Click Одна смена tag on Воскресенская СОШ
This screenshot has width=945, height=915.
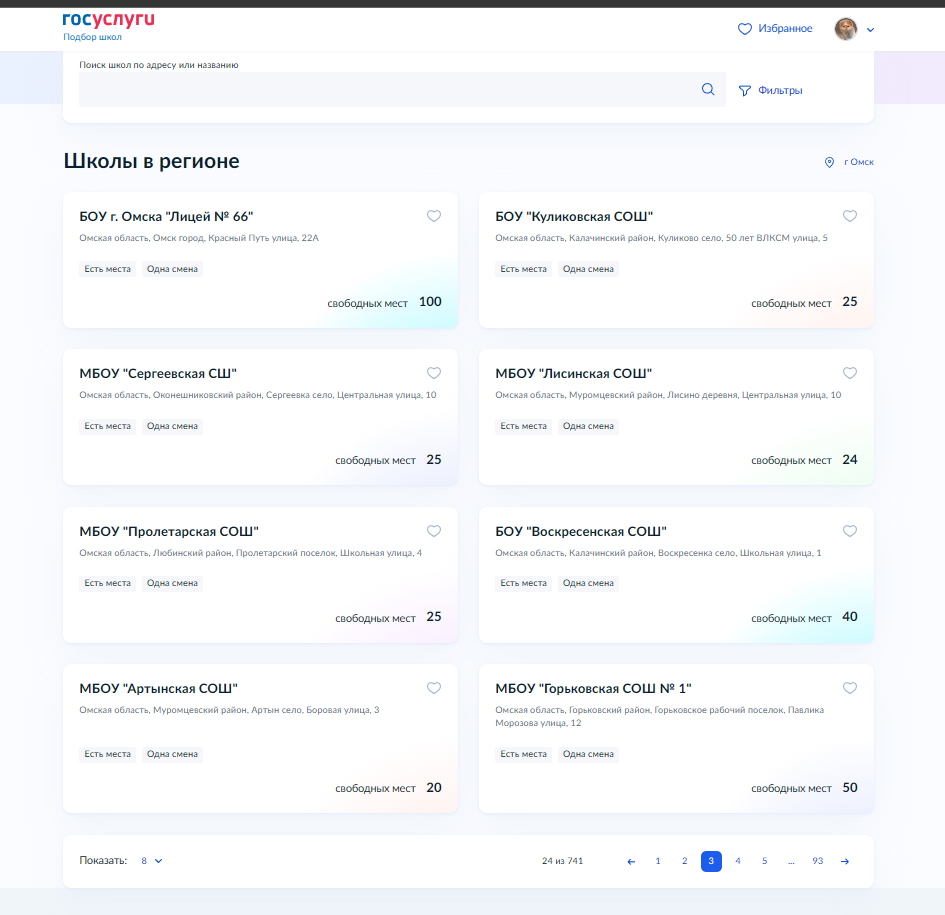pyautogui.click(x=588, y=583)
